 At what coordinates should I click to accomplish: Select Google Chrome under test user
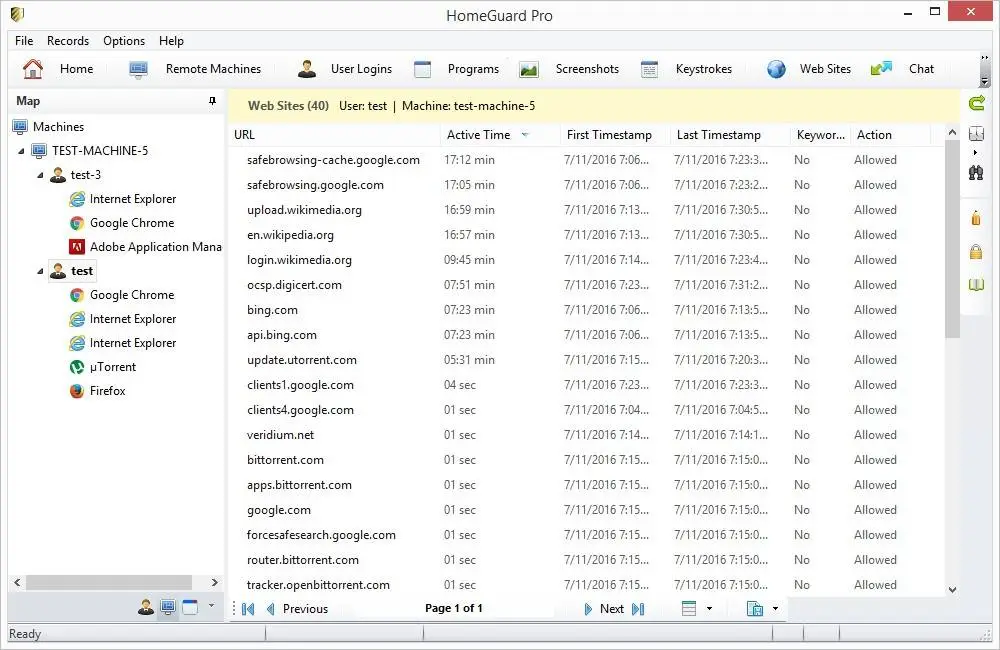[122, 295]
